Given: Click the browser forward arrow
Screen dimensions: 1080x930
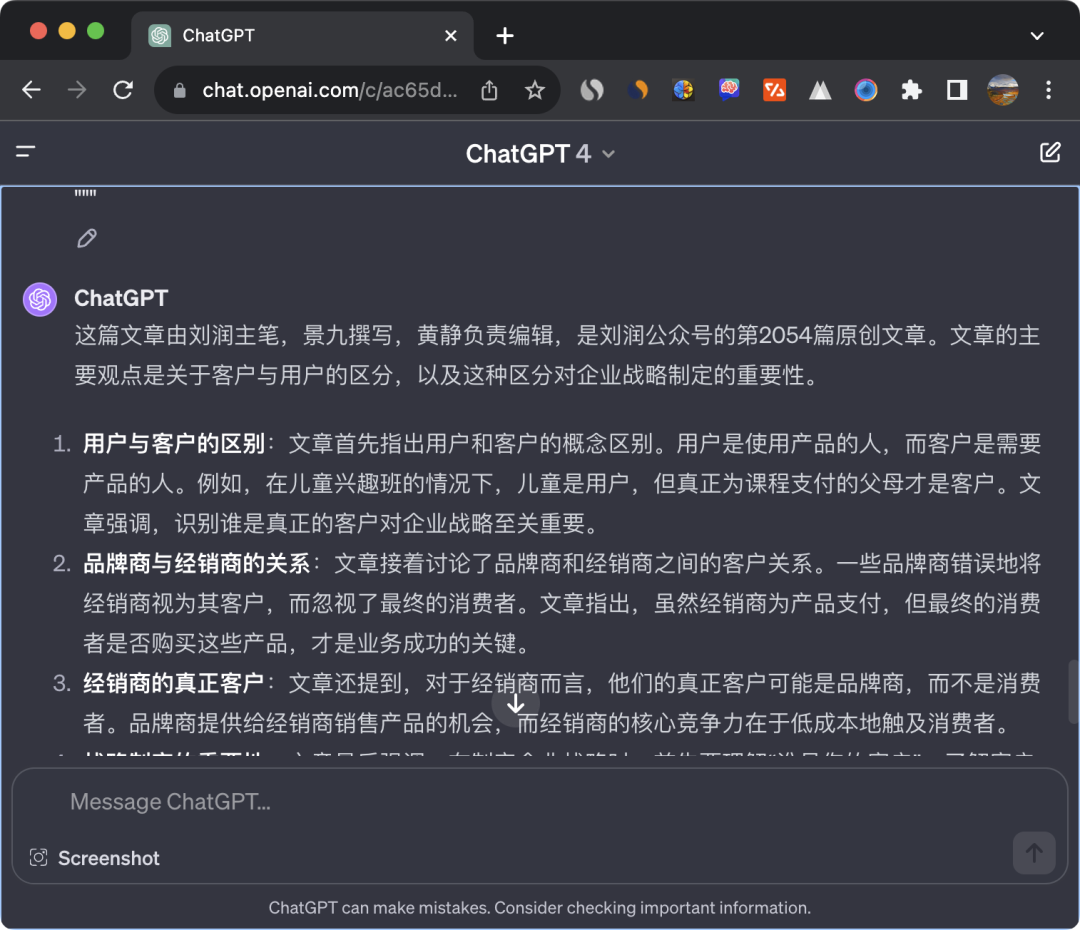Looking at the screenshot, I should coord(77,90).
